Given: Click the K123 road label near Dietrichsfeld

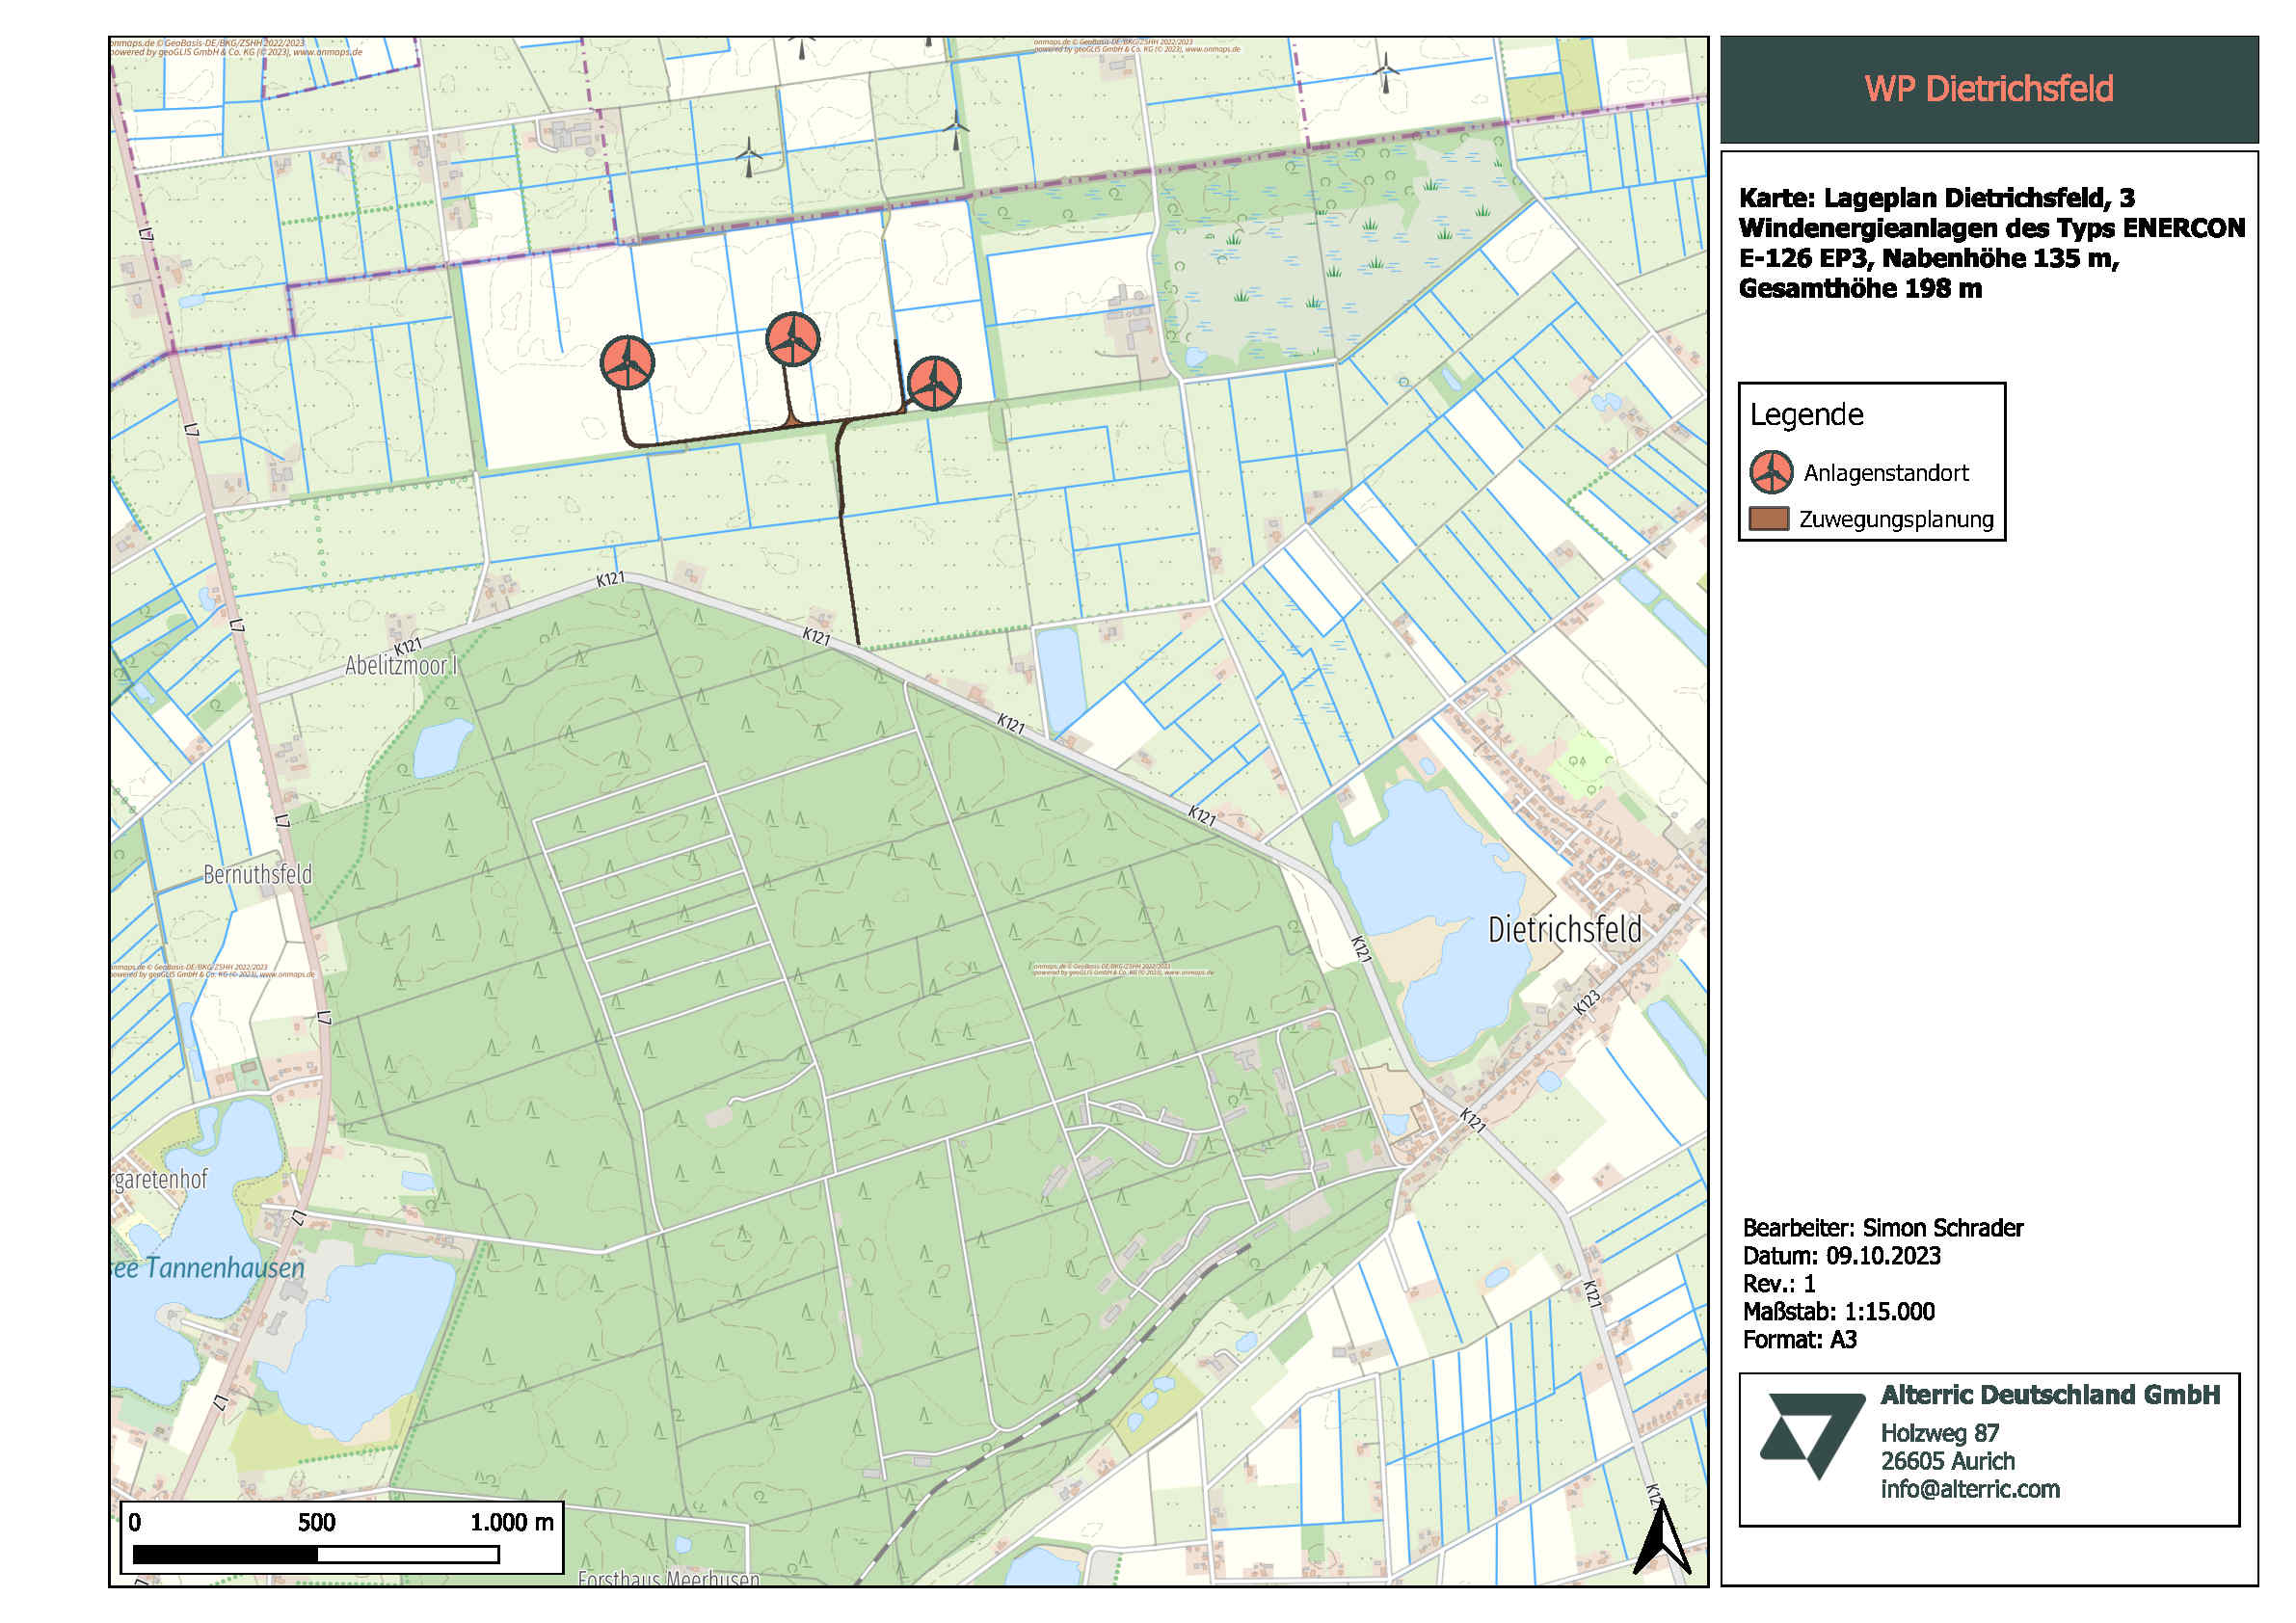Looking at the screenshot, I should tap(1587, 1001).
